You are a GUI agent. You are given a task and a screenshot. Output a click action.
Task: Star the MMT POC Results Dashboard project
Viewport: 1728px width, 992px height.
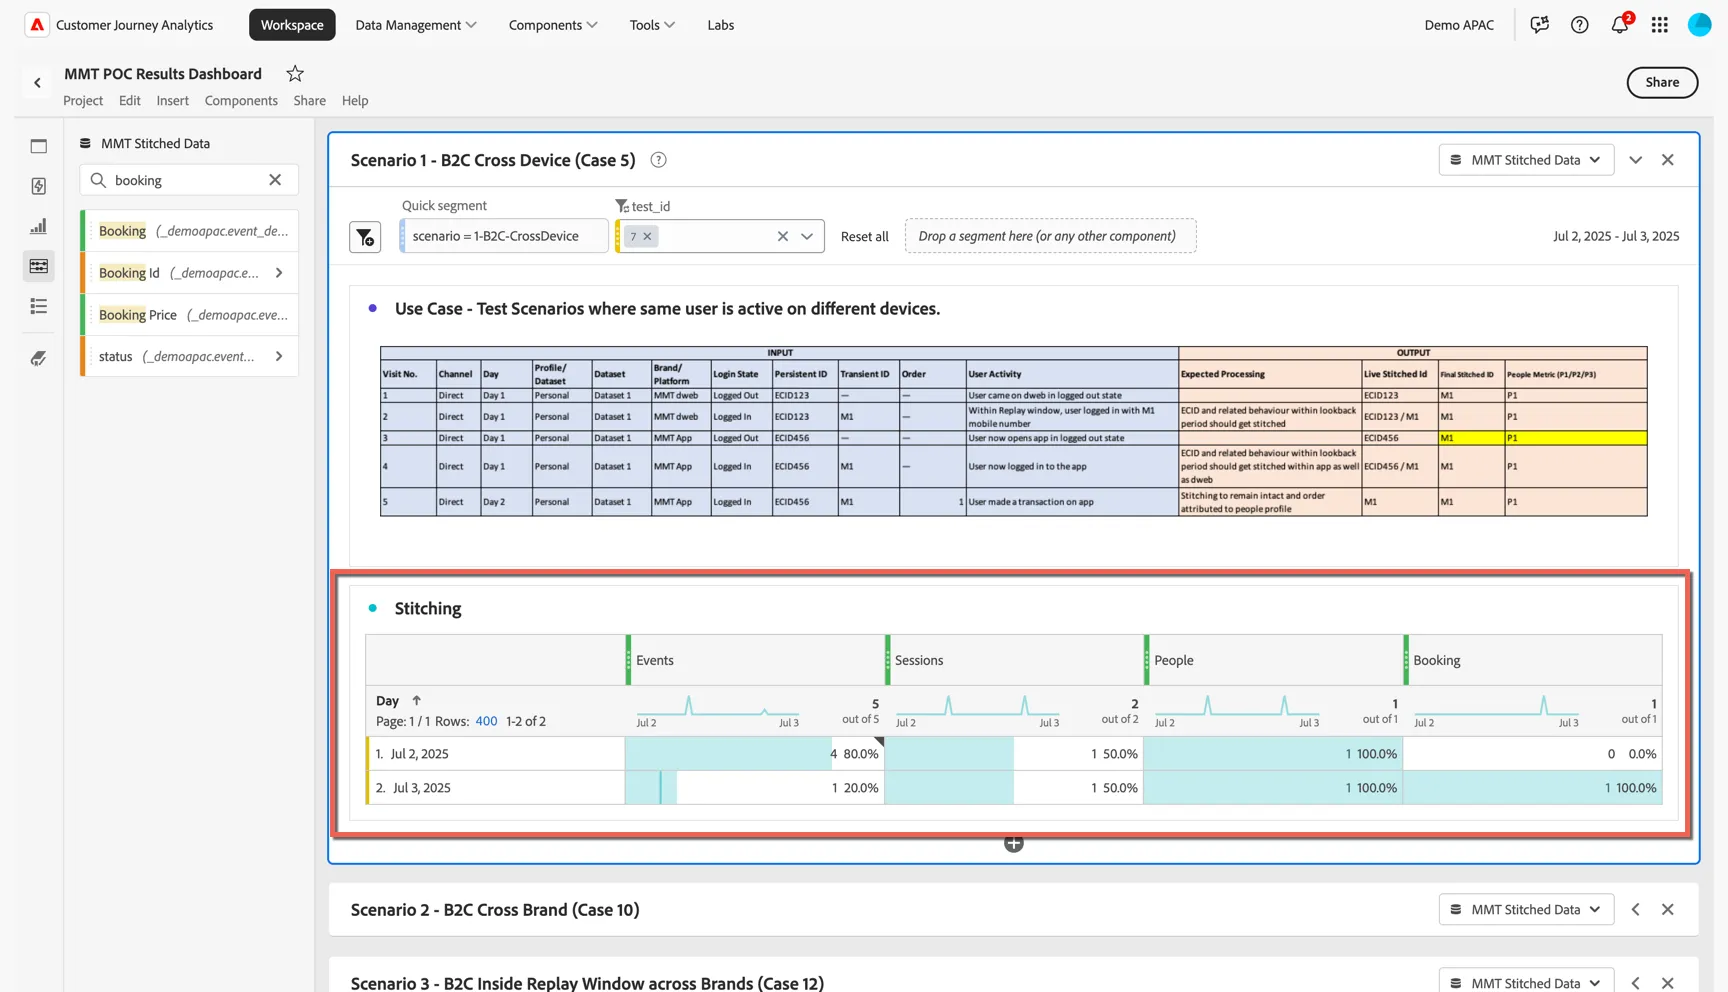tap(295, 73)
